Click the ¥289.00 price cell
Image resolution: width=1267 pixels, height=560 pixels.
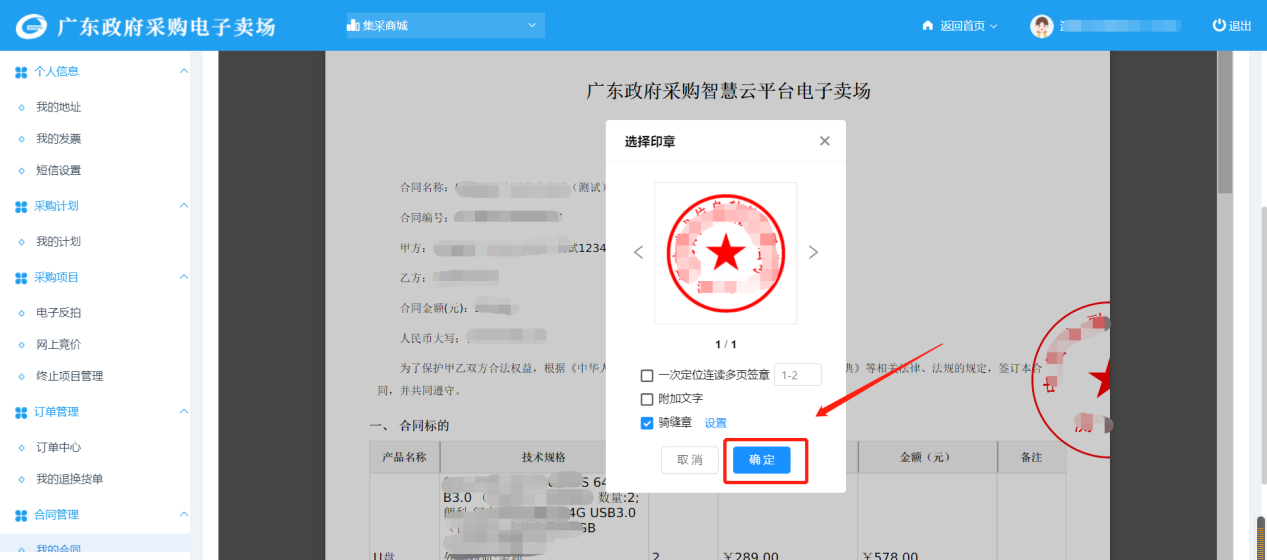click(x=750, y=555)
